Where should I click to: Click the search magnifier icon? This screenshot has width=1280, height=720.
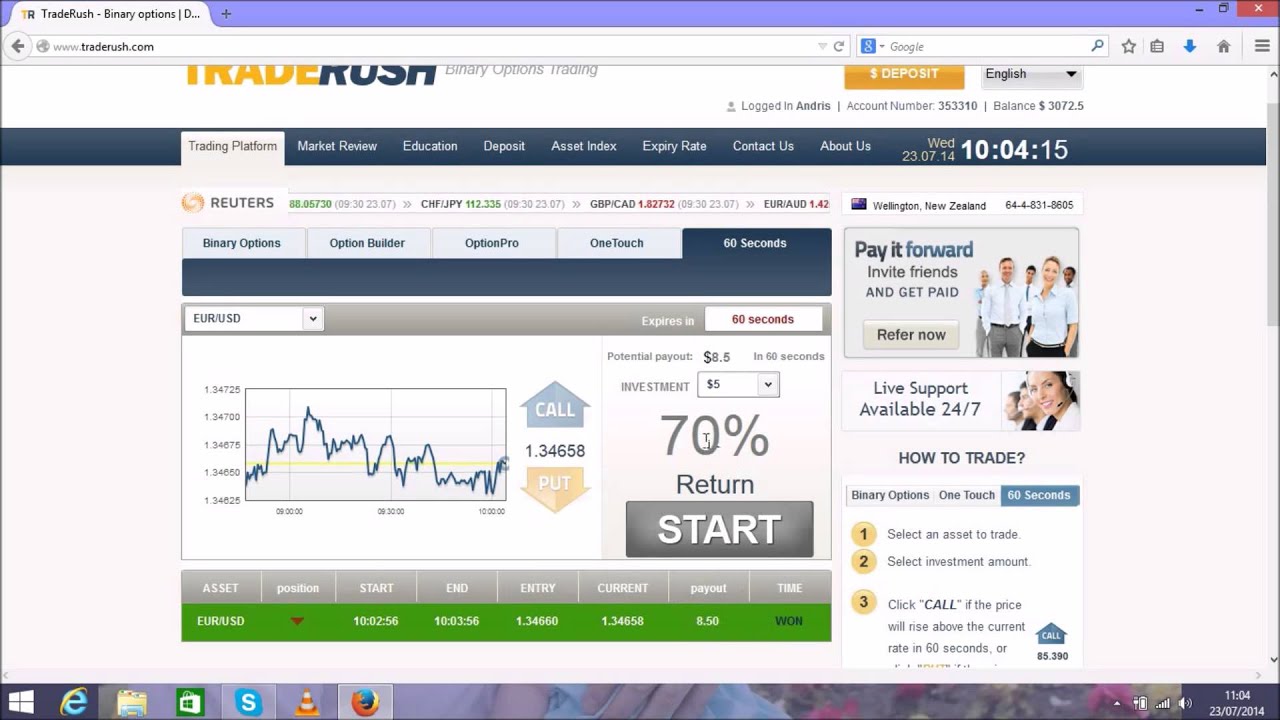coord(1097,46)
